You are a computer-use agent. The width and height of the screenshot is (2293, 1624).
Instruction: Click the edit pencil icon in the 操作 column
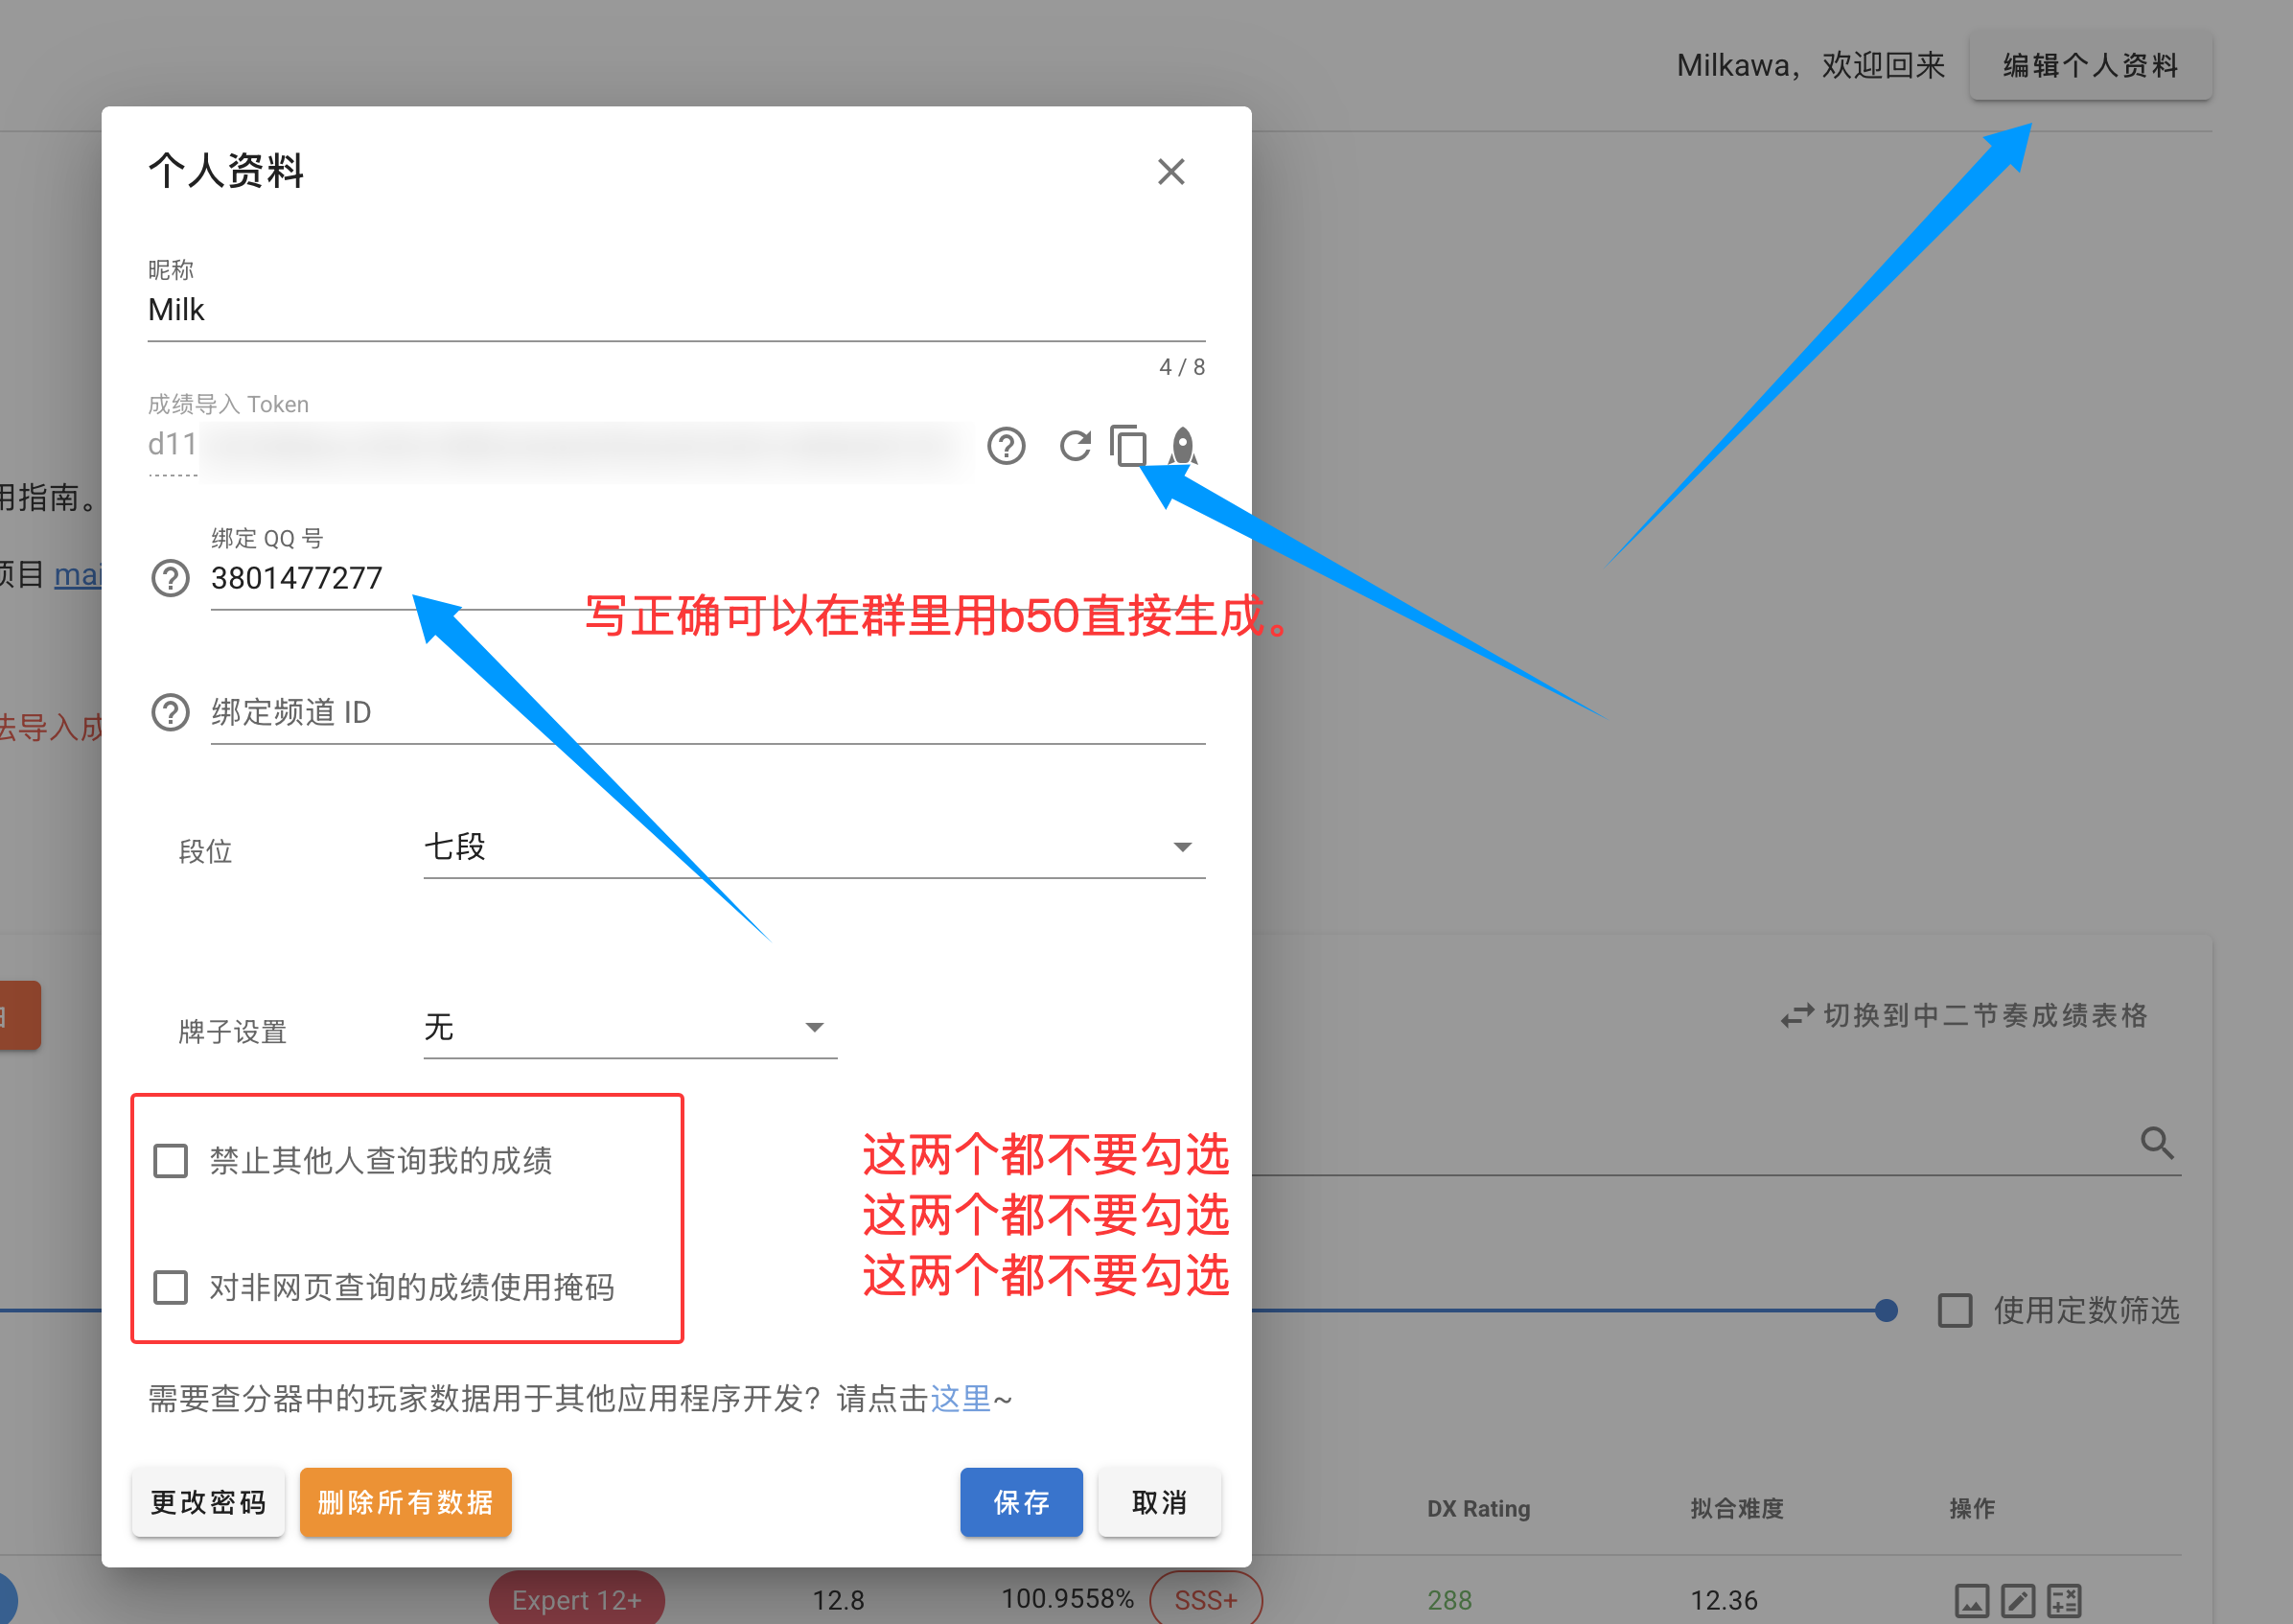2017,1601
